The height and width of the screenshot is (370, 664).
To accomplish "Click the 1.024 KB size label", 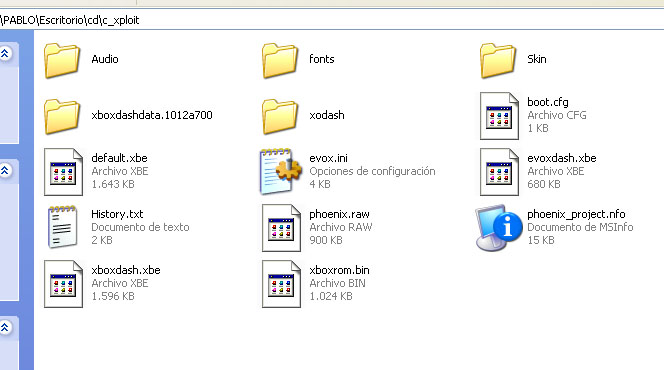I will pos(331,296).
